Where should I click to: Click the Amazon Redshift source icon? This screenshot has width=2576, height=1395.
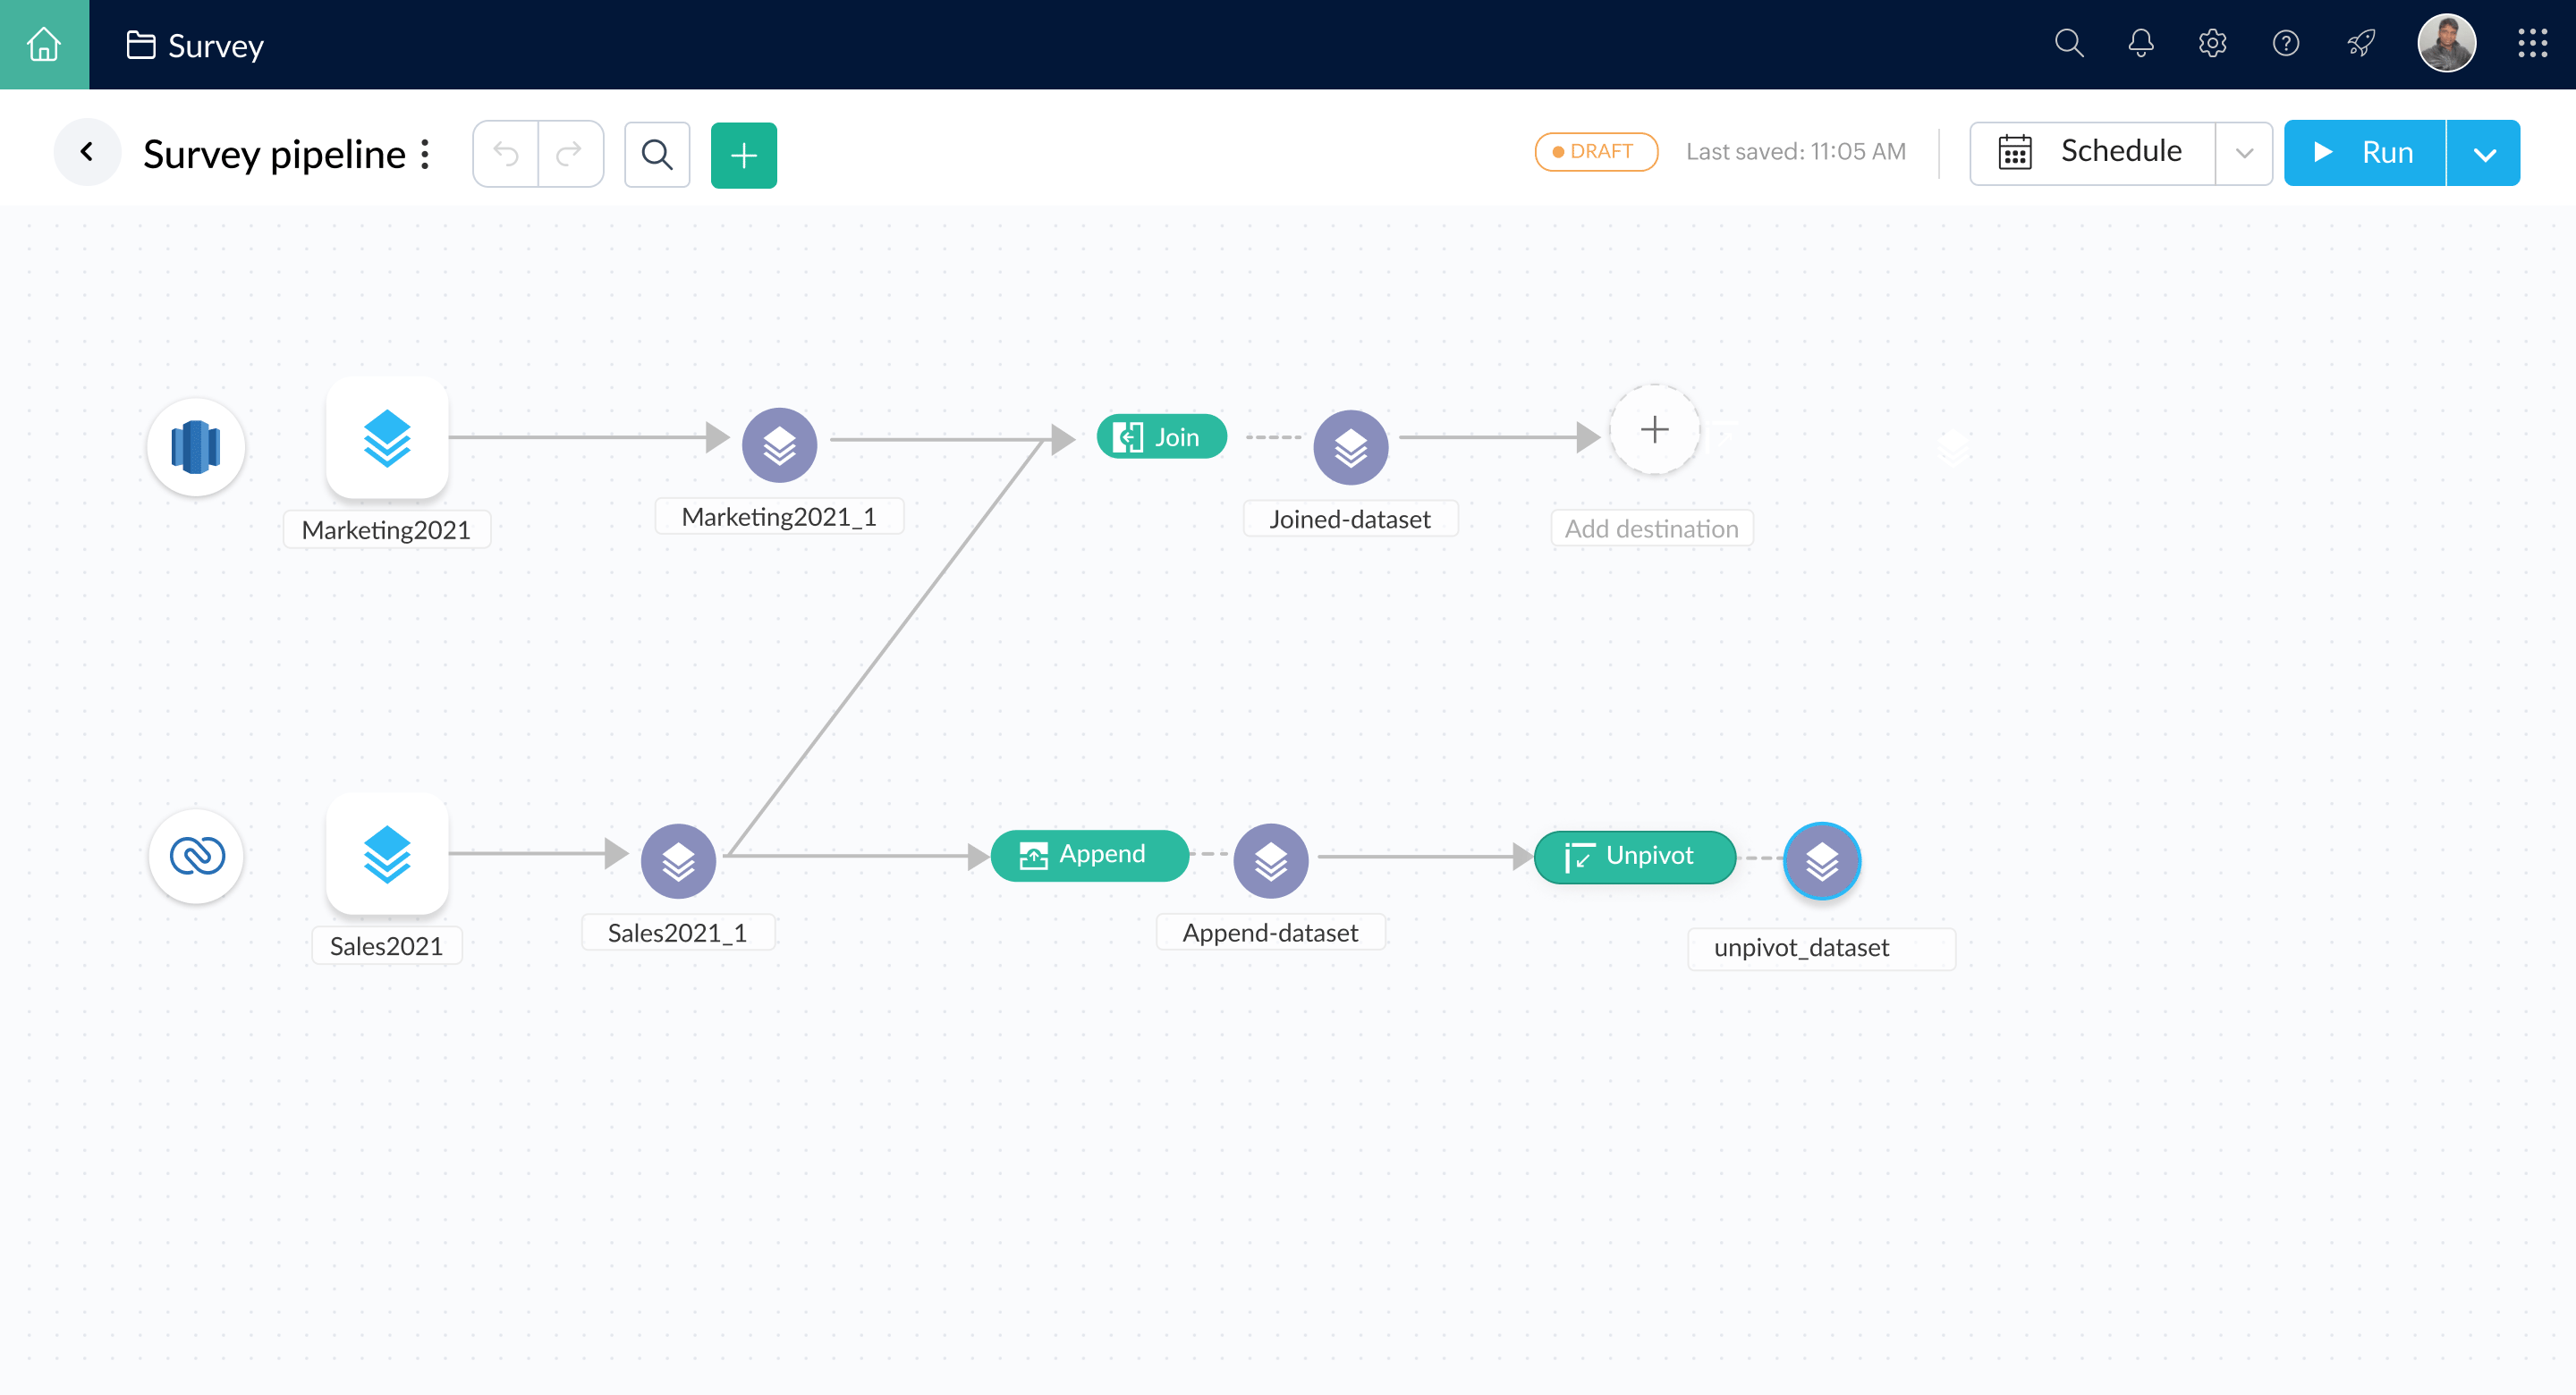[x=196, y=447]
